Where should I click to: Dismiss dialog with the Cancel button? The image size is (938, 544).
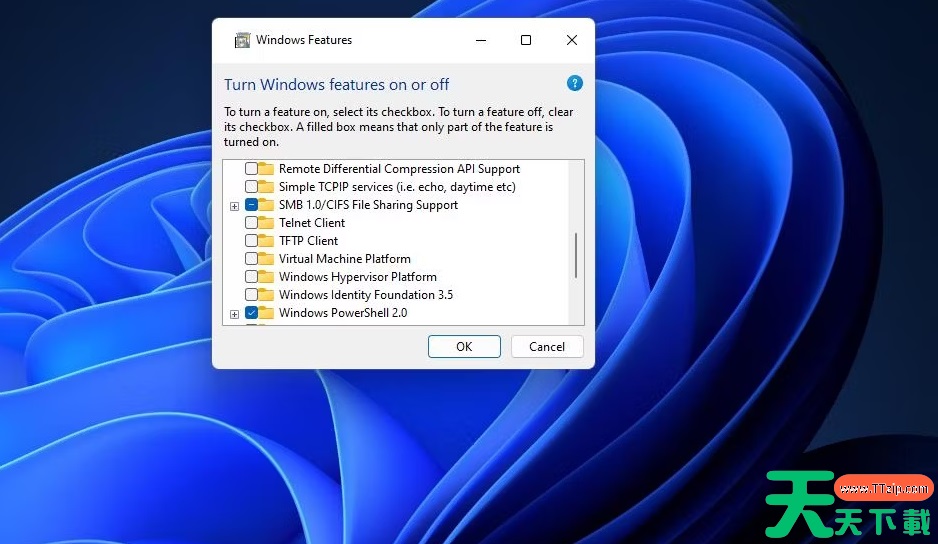tap(547, 347)
